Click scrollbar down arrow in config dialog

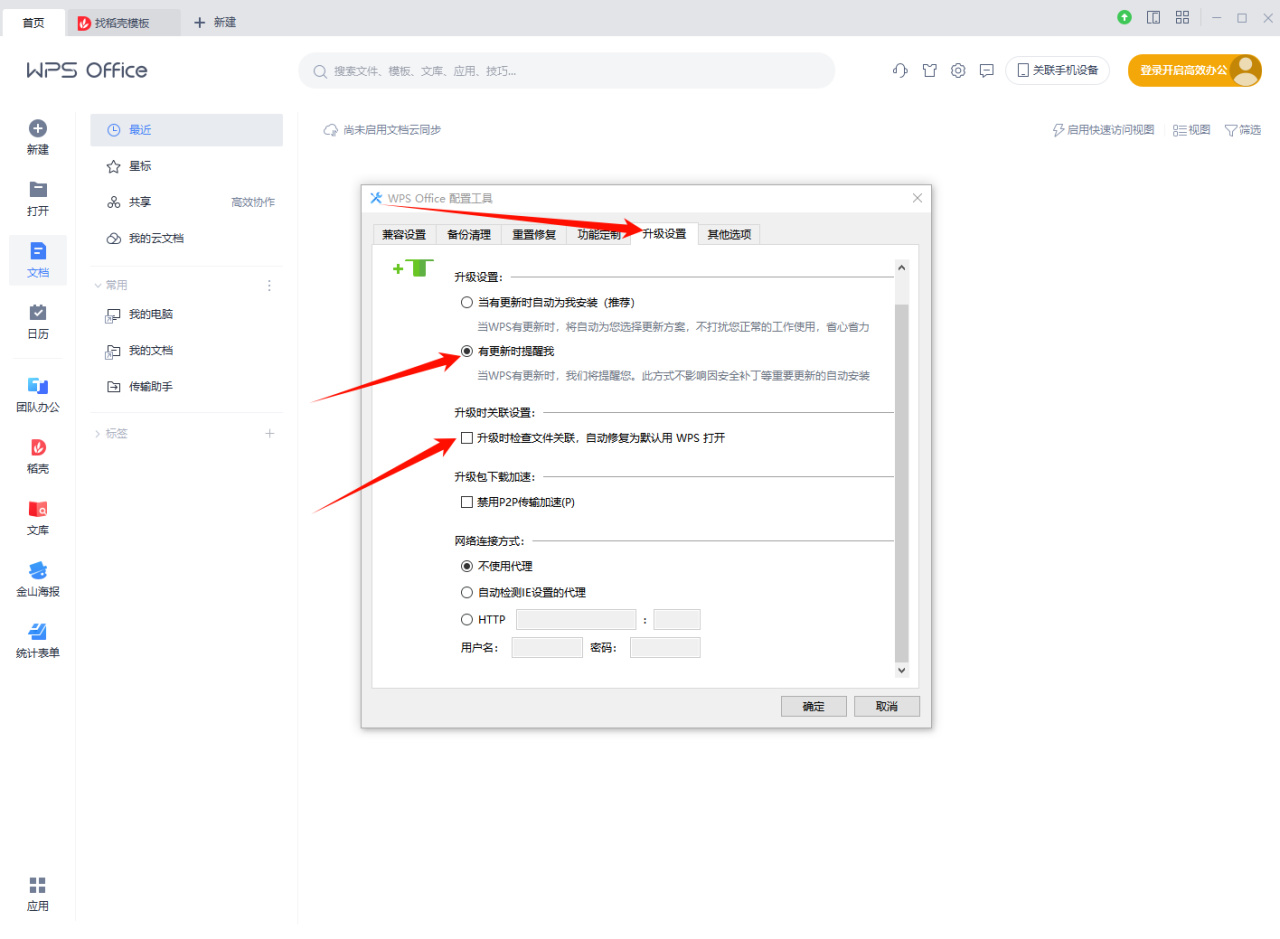(x=901, y=669)
